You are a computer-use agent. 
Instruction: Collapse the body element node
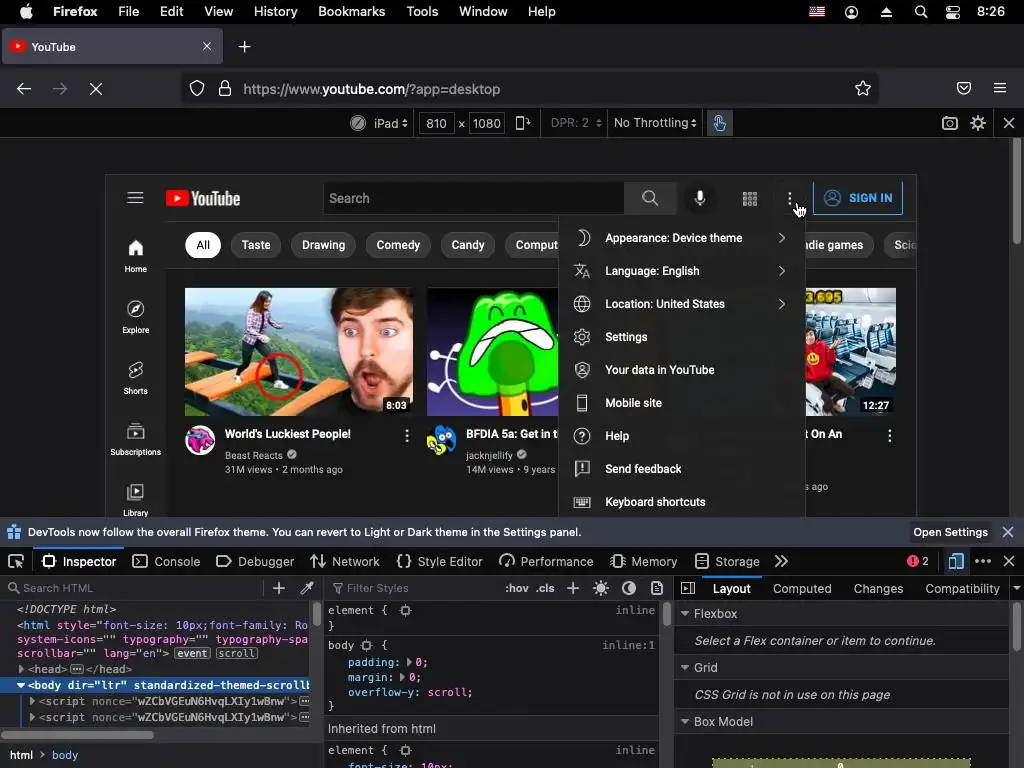coord(21,685)
